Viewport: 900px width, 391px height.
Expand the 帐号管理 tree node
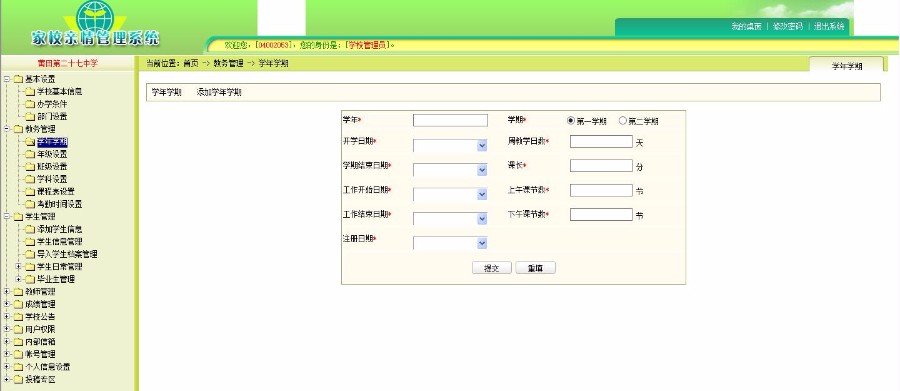pyautogui.click(x=6, y=354)
